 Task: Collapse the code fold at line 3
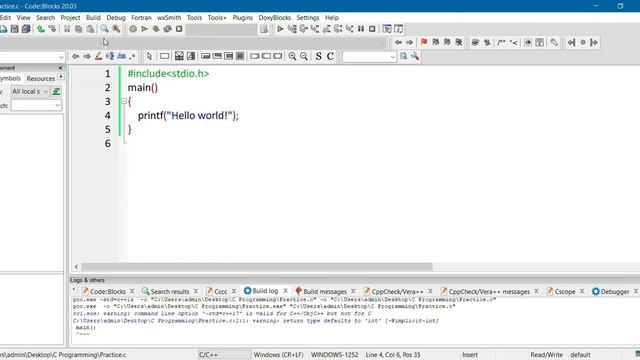click(x=124, y=101)
